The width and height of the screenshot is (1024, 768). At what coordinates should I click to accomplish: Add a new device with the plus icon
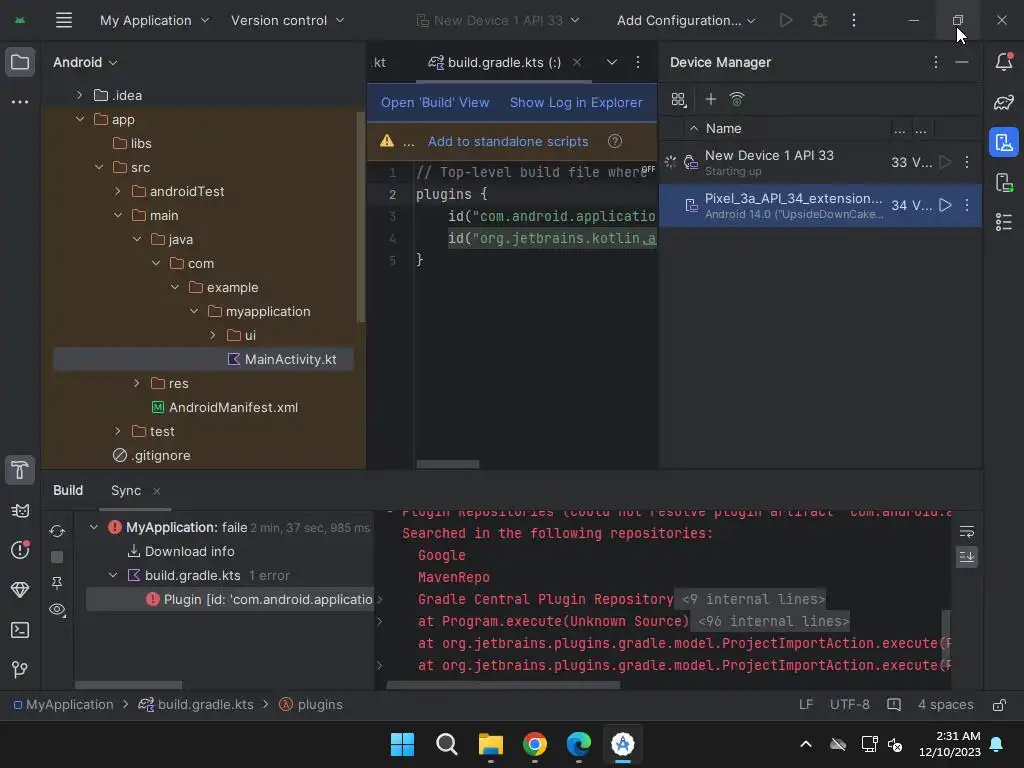coord(711,99)
